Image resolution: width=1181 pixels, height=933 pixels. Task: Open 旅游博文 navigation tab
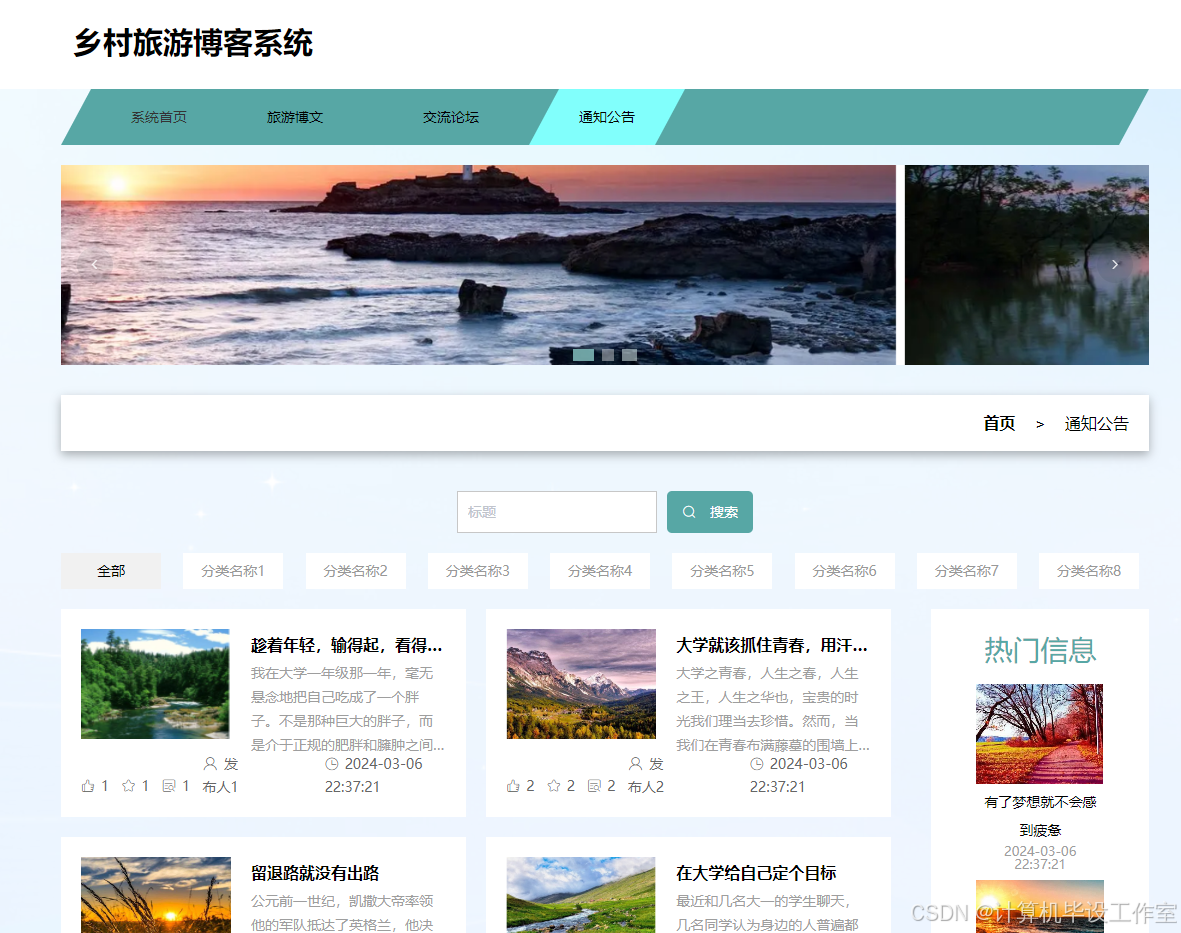click(295, 117)
